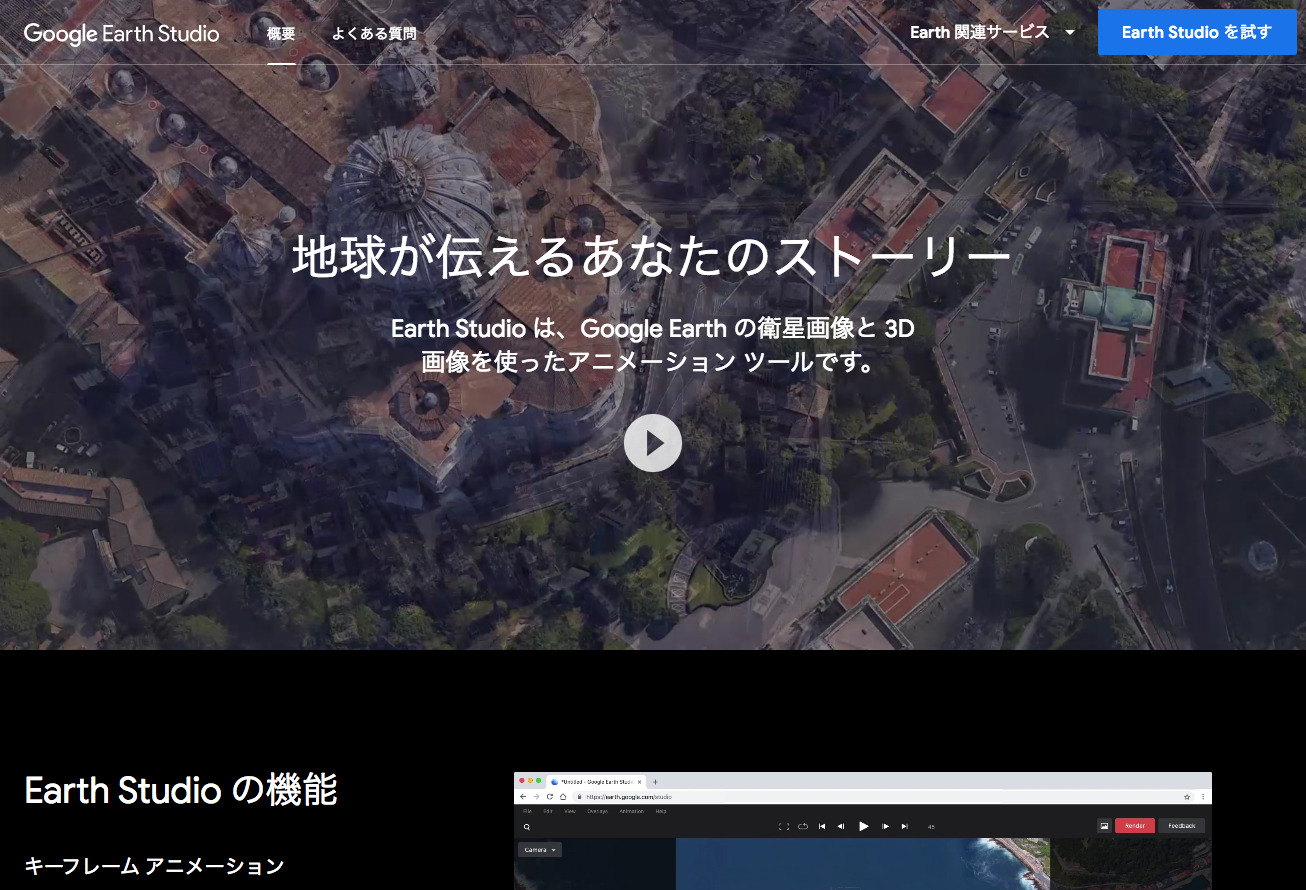Click the red Render button in preview
Image resolution: width=1306 pixels, height=890 pixels.
tap(1135, 826)
